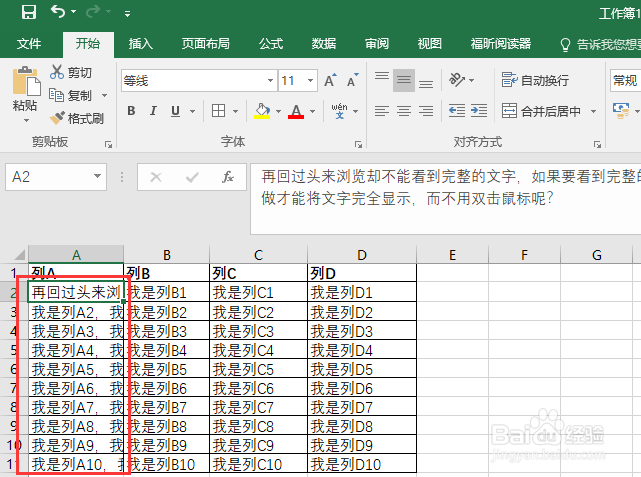Screen dimensions: 641x477
Task: Click 合并后居中 merge and center
Action: 541,111
